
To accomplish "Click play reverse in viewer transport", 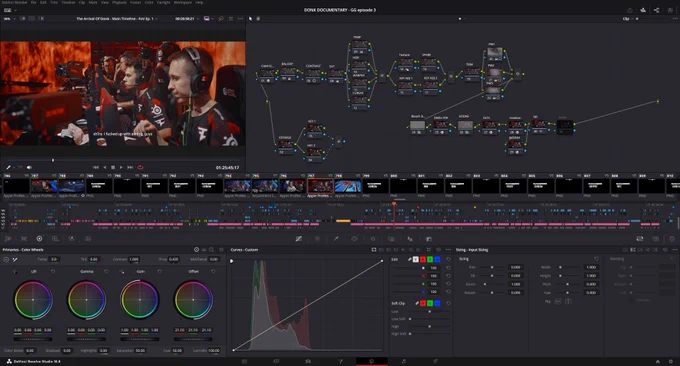I will [x=105, y=167].
